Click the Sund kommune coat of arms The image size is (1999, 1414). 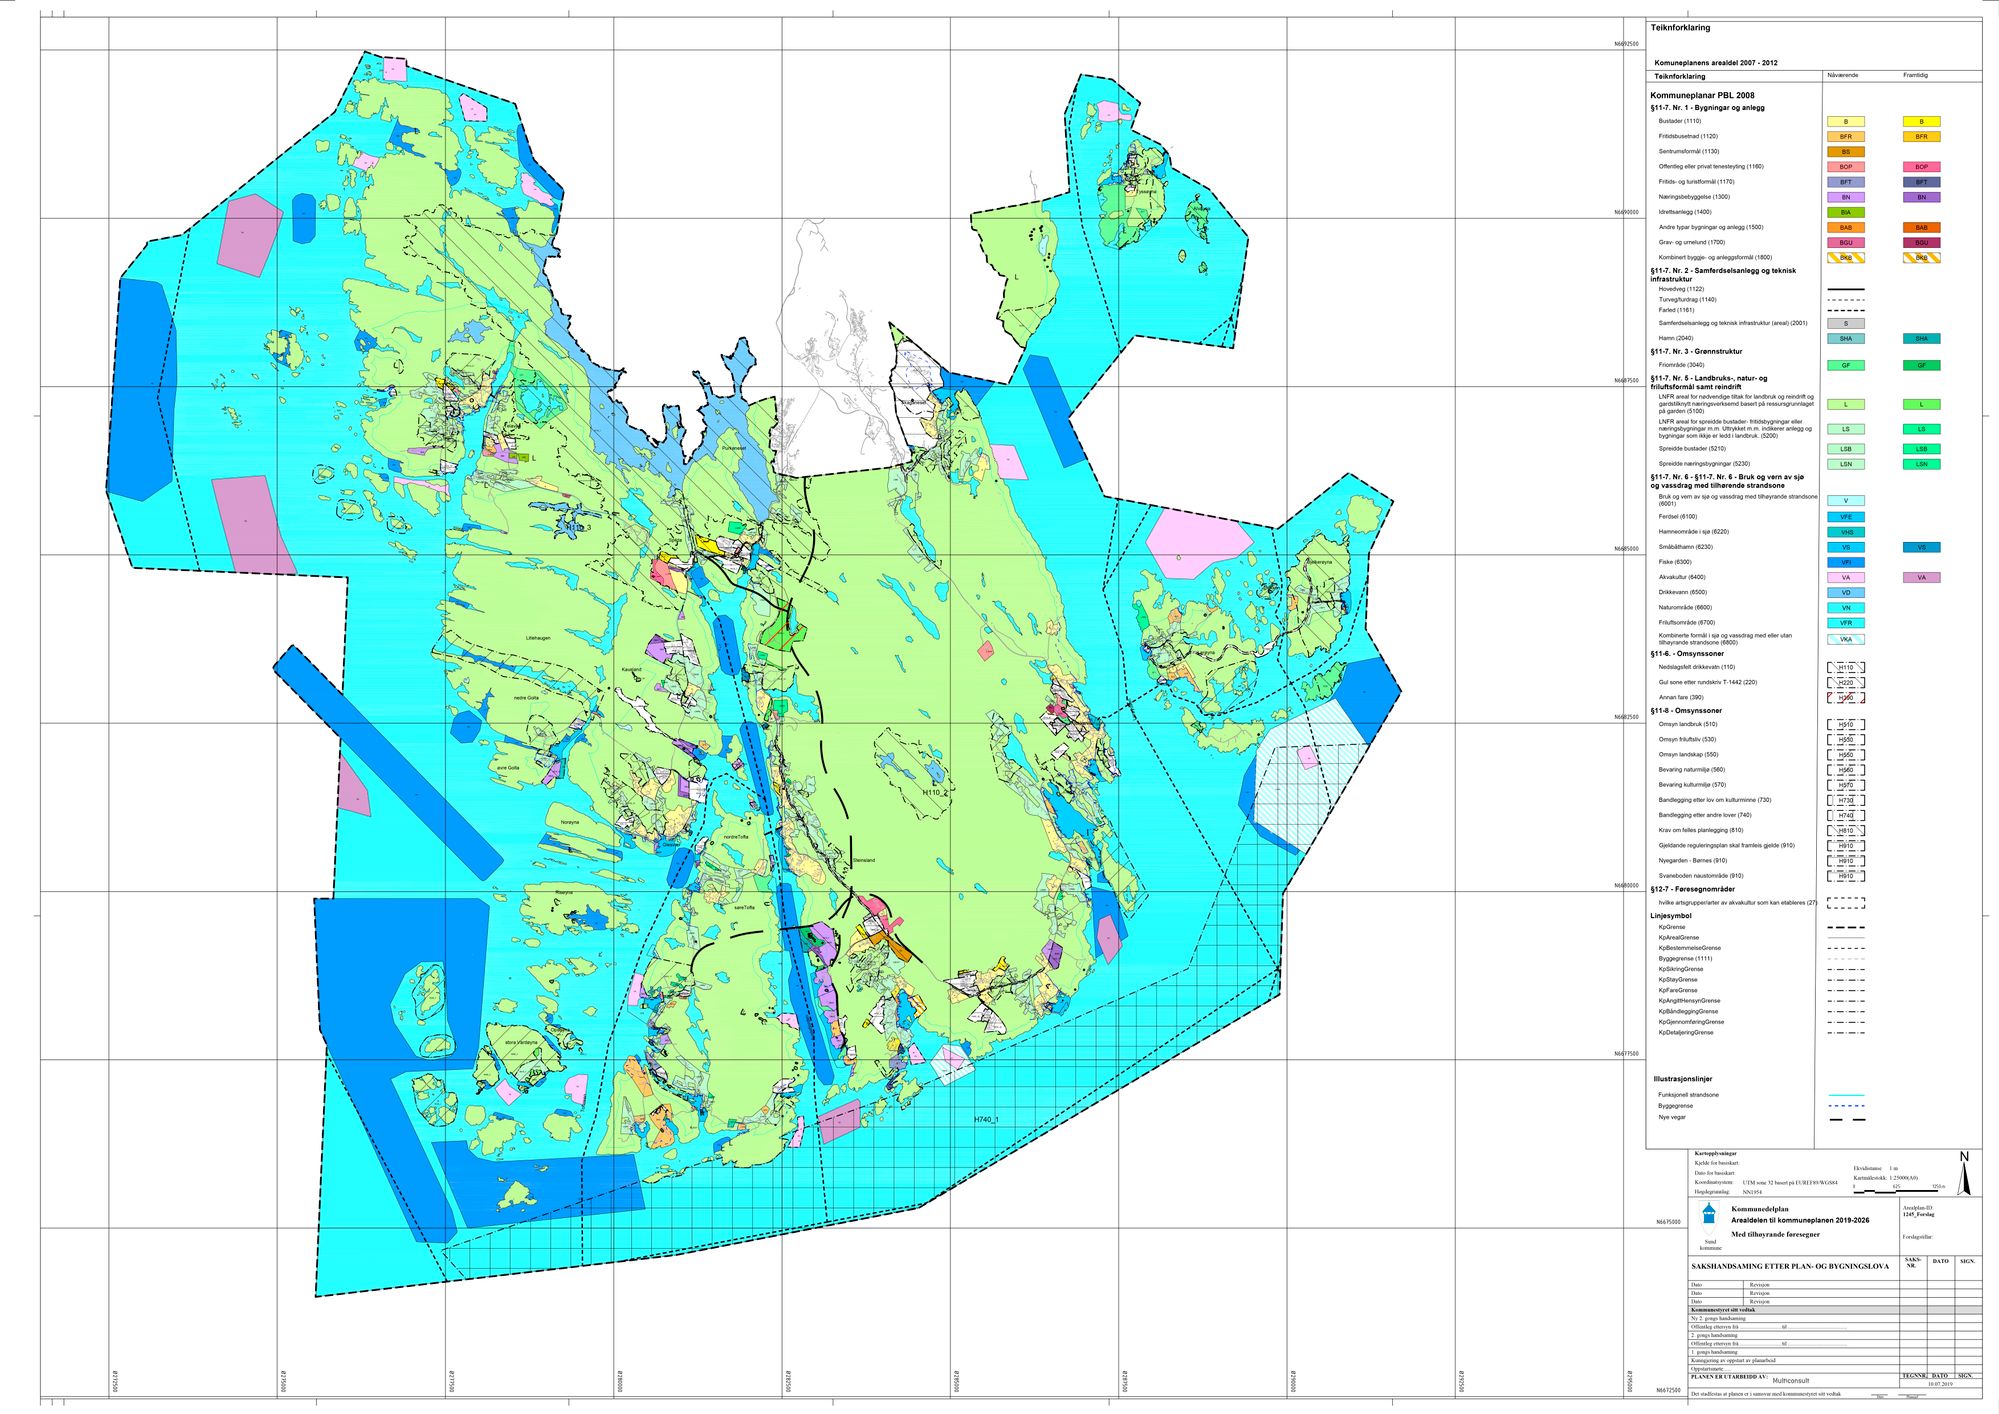pos(1709,1213)
